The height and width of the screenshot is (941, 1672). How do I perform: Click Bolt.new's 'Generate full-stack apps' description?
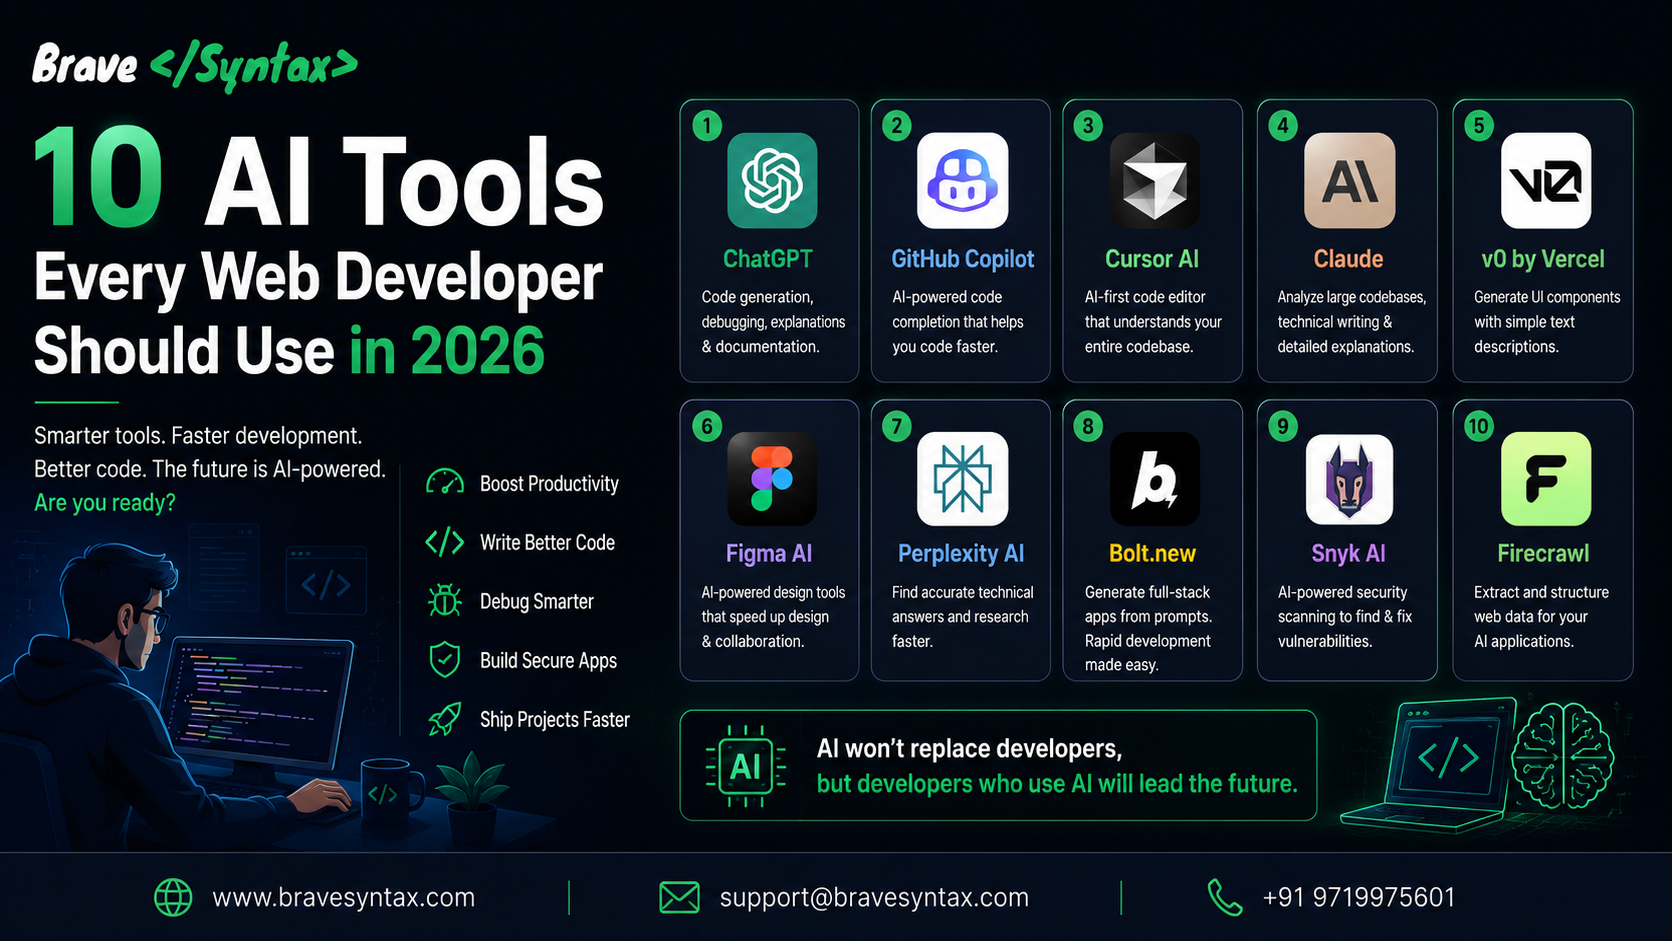[1148, 628]
